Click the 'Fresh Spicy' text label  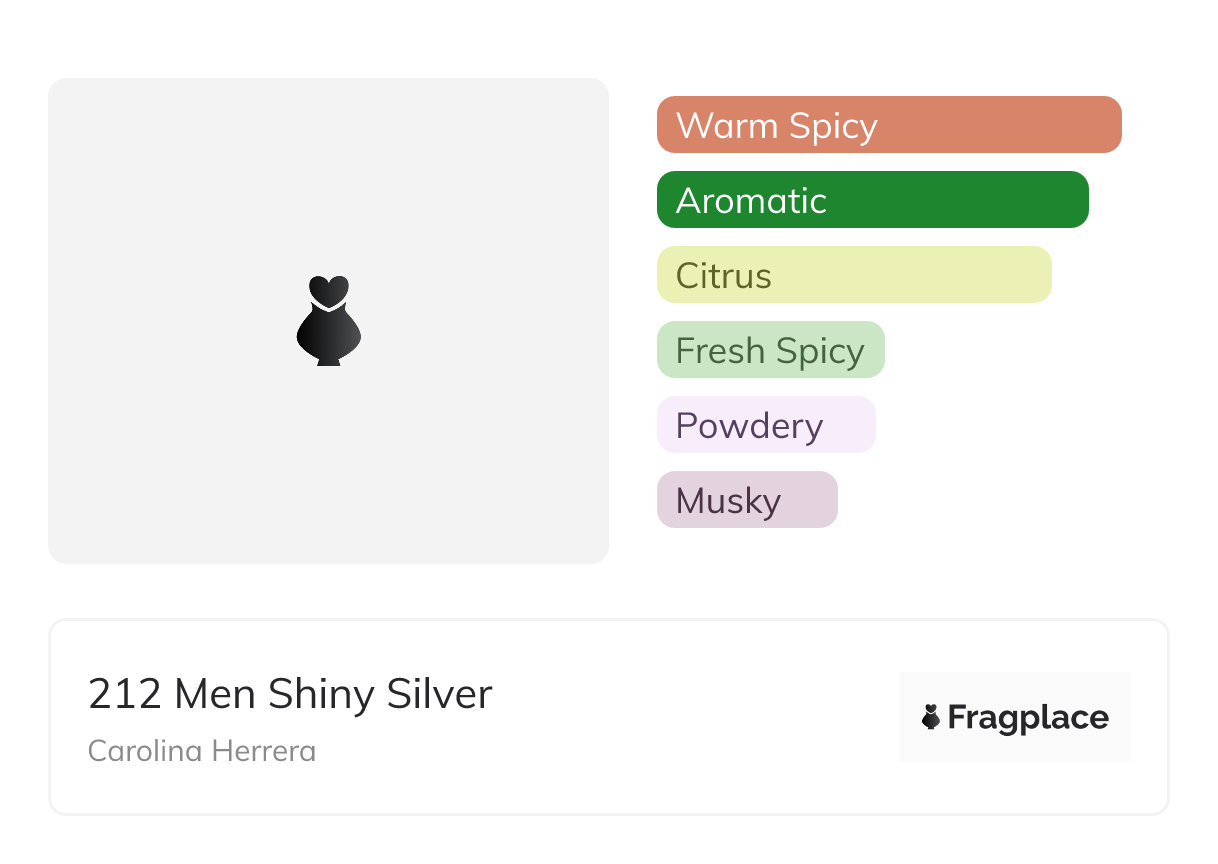click(x=770, y=351)
